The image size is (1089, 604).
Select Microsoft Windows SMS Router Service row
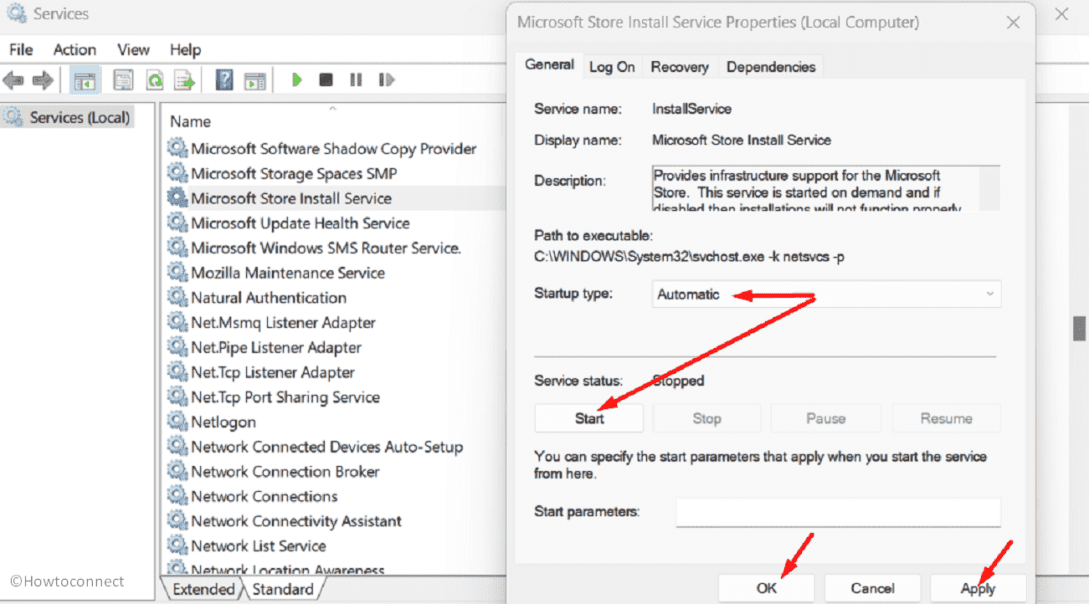[x=326, y=248]
